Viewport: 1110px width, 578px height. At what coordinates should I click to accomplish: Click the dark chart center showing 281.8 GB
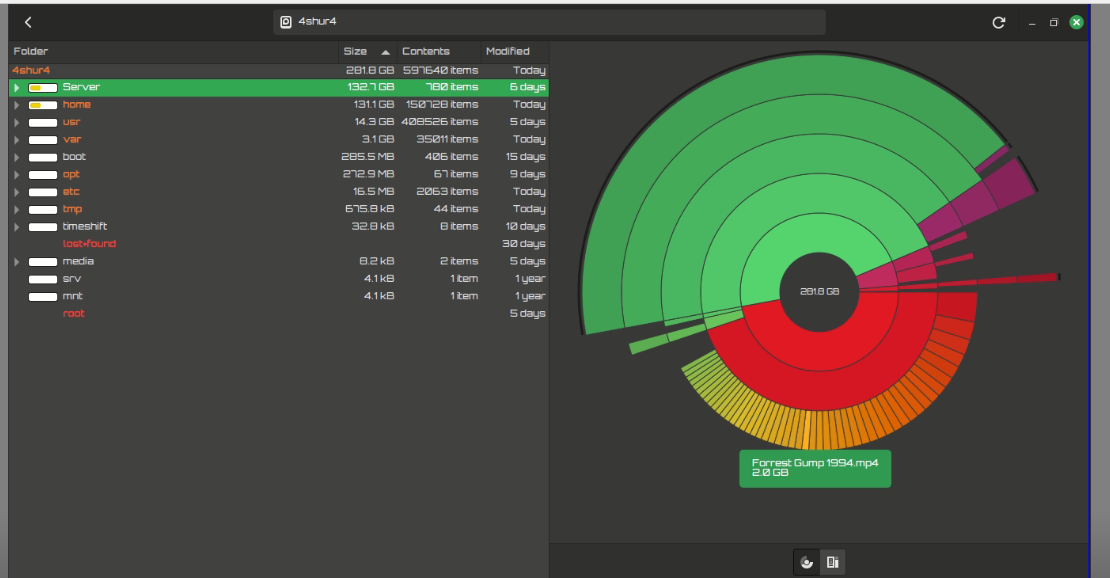point(819,292)
